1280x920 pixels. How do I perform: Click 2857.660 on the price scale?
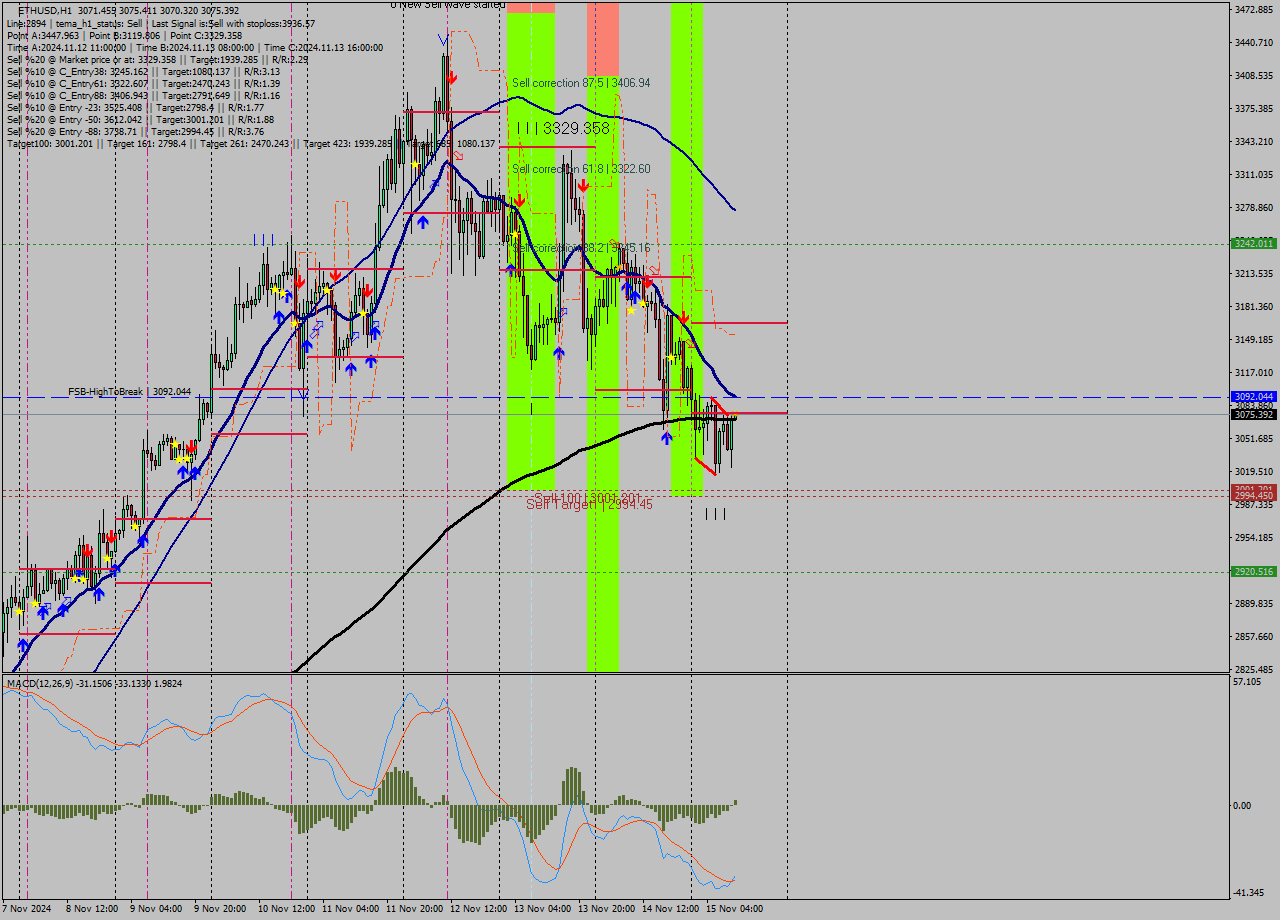[1254, 636]
